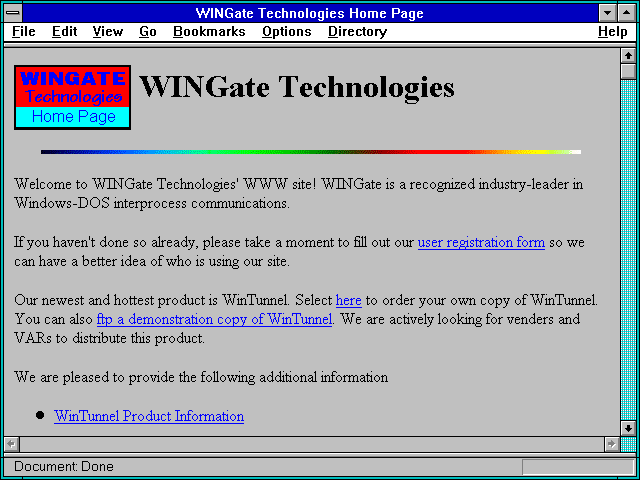The image size is (640, 480).
Task: Click the vertical scrollbar track below thumb
Action: (628, 250)
